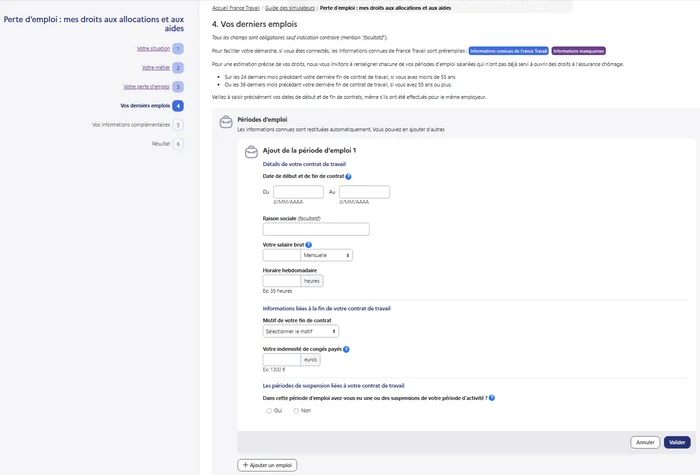This screenshot has width=700, height=475.
Task: Focus the Raison sociale field
Action: tap(316, 229)
